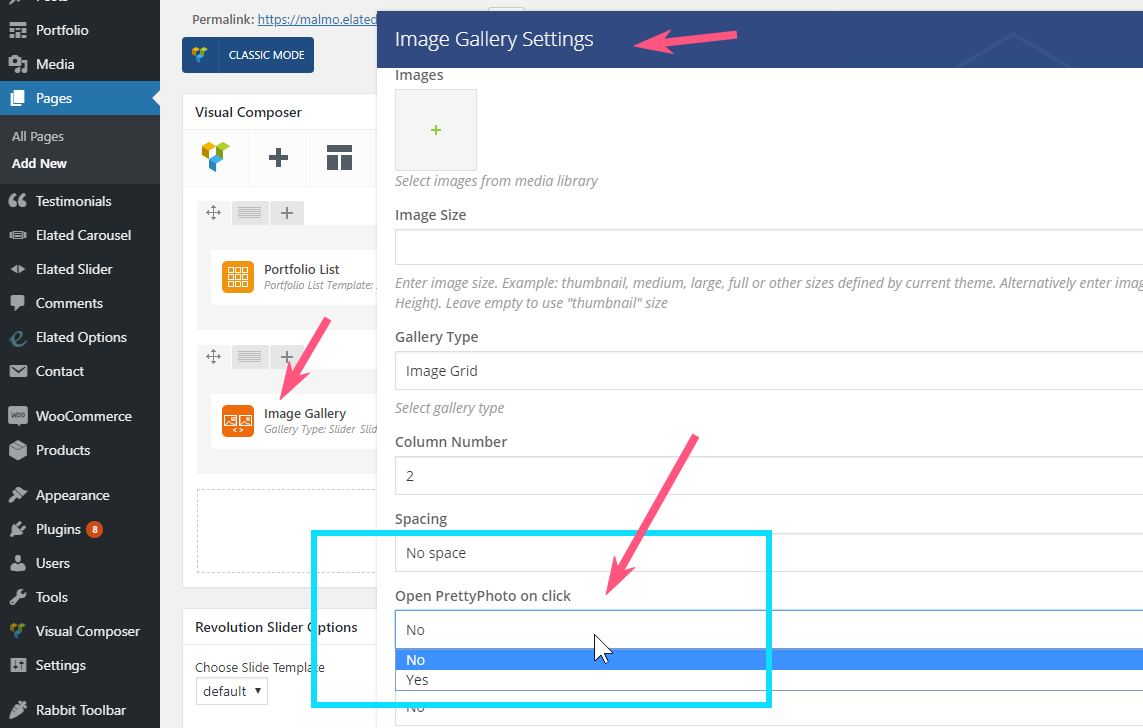The height and width of the screenshot is (728, 1143).
Task: Click the Media menu icon
Action: click(x=17, y=64)
